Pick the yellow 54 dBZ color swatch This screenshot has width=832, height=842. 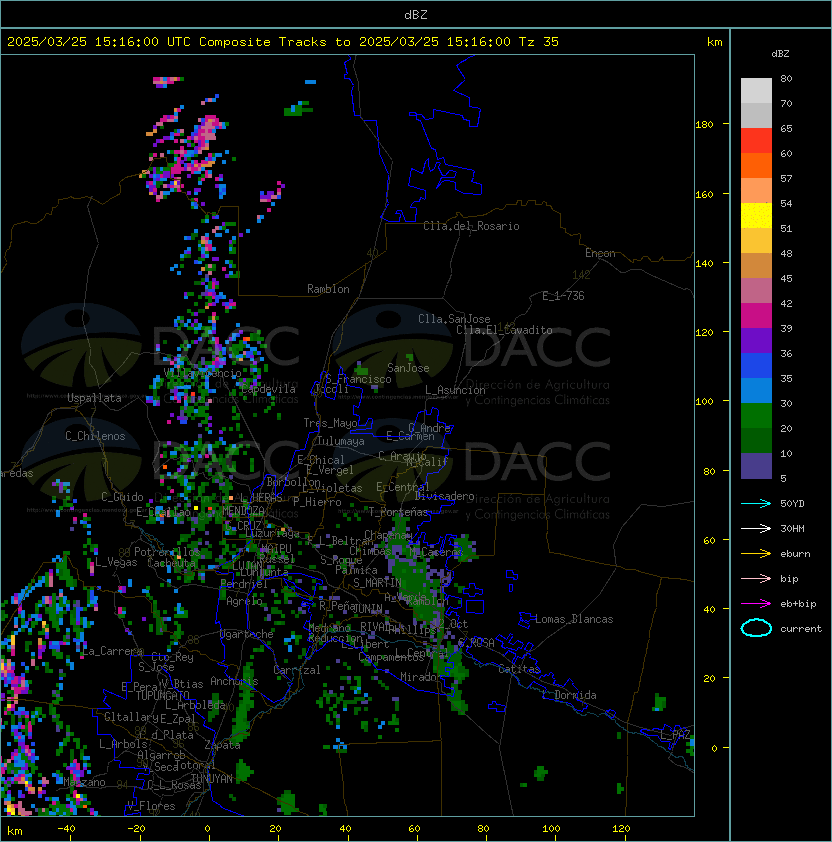756,216
